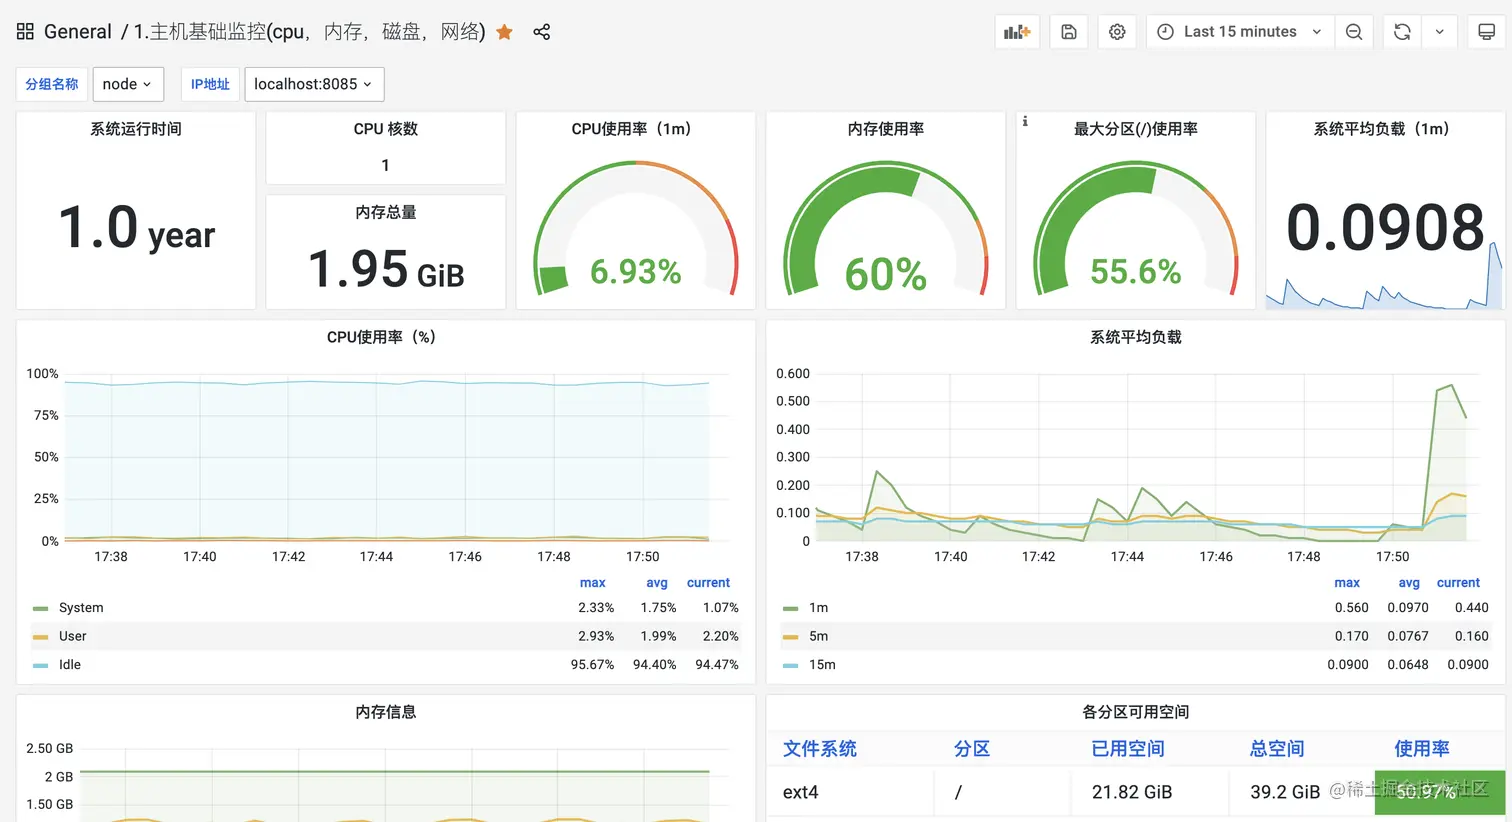Screen dimensions: 1512x822
Task: Open the 内存使用率 panel title menu
Action: pyautogui.click(x=886, y=129)
